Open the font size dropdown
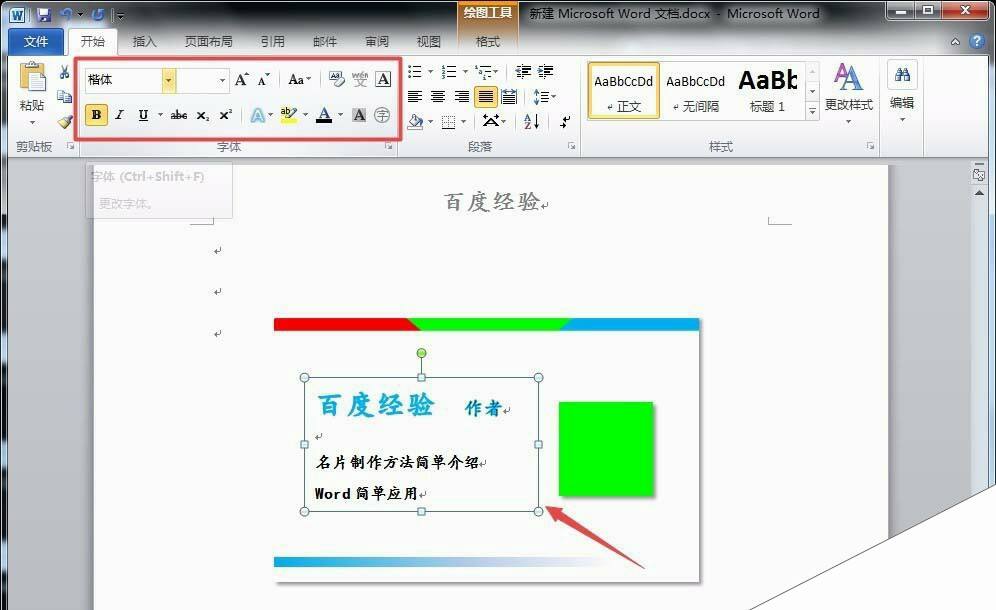Image resolution: width=996 pixels, height=610 pixels. 222,81
